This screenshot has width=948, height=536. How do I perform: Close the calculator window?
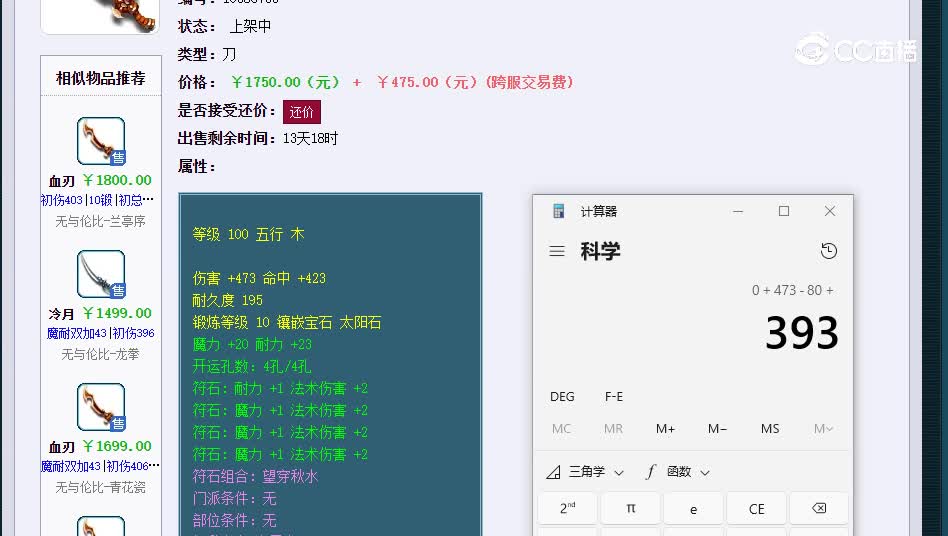pyautogui.click(x=830, y=211)
